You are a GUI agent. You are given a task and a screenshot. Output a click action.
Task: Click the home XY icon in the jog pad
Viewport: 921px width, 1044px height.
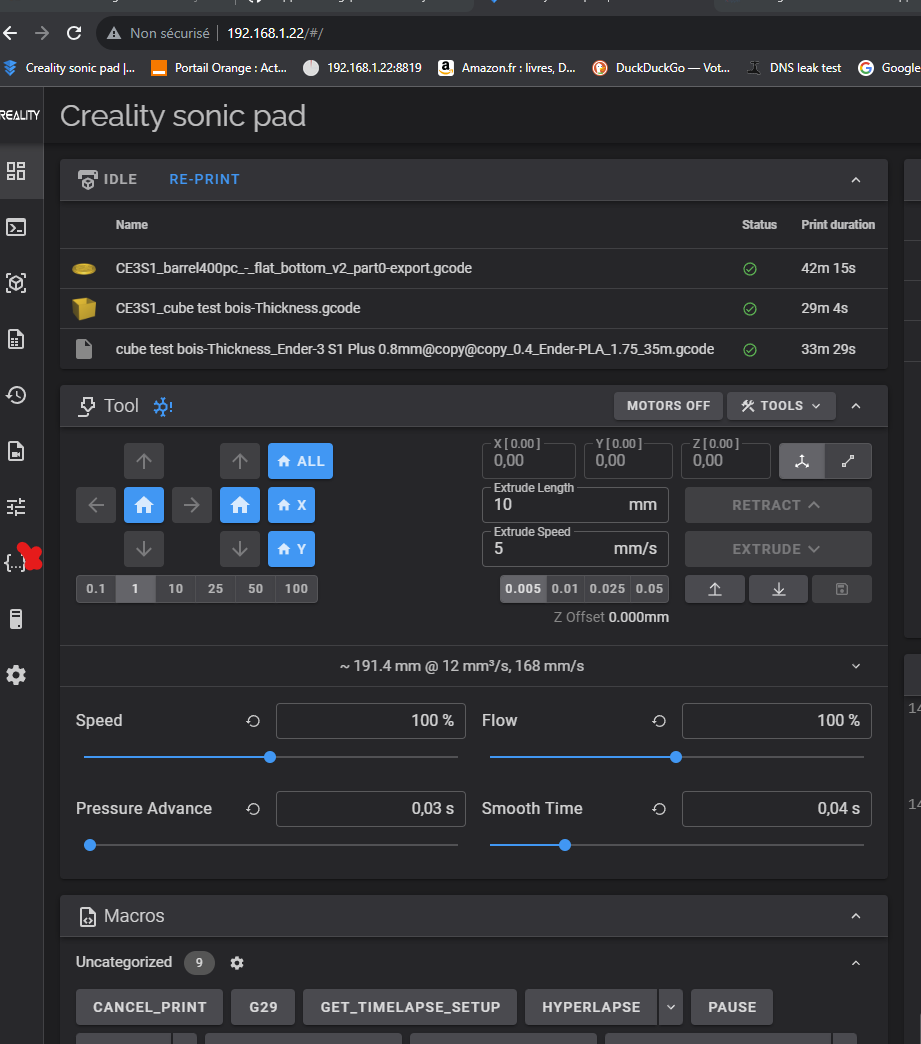pyautogui.click(x=144, y=505)
